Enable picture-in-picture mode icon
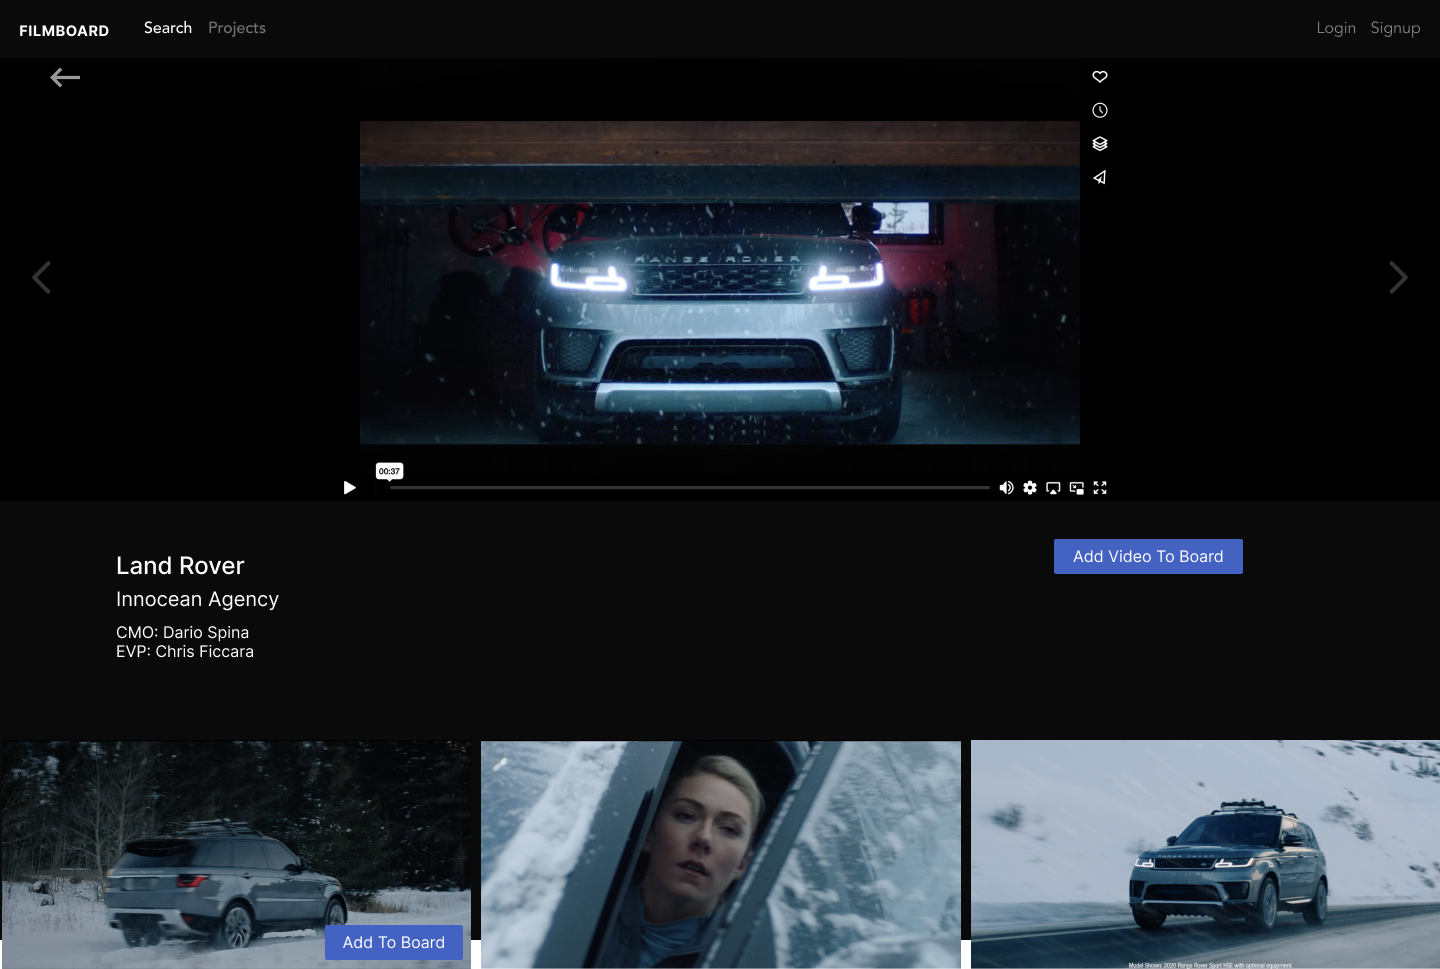 [x=1077, y=488]
